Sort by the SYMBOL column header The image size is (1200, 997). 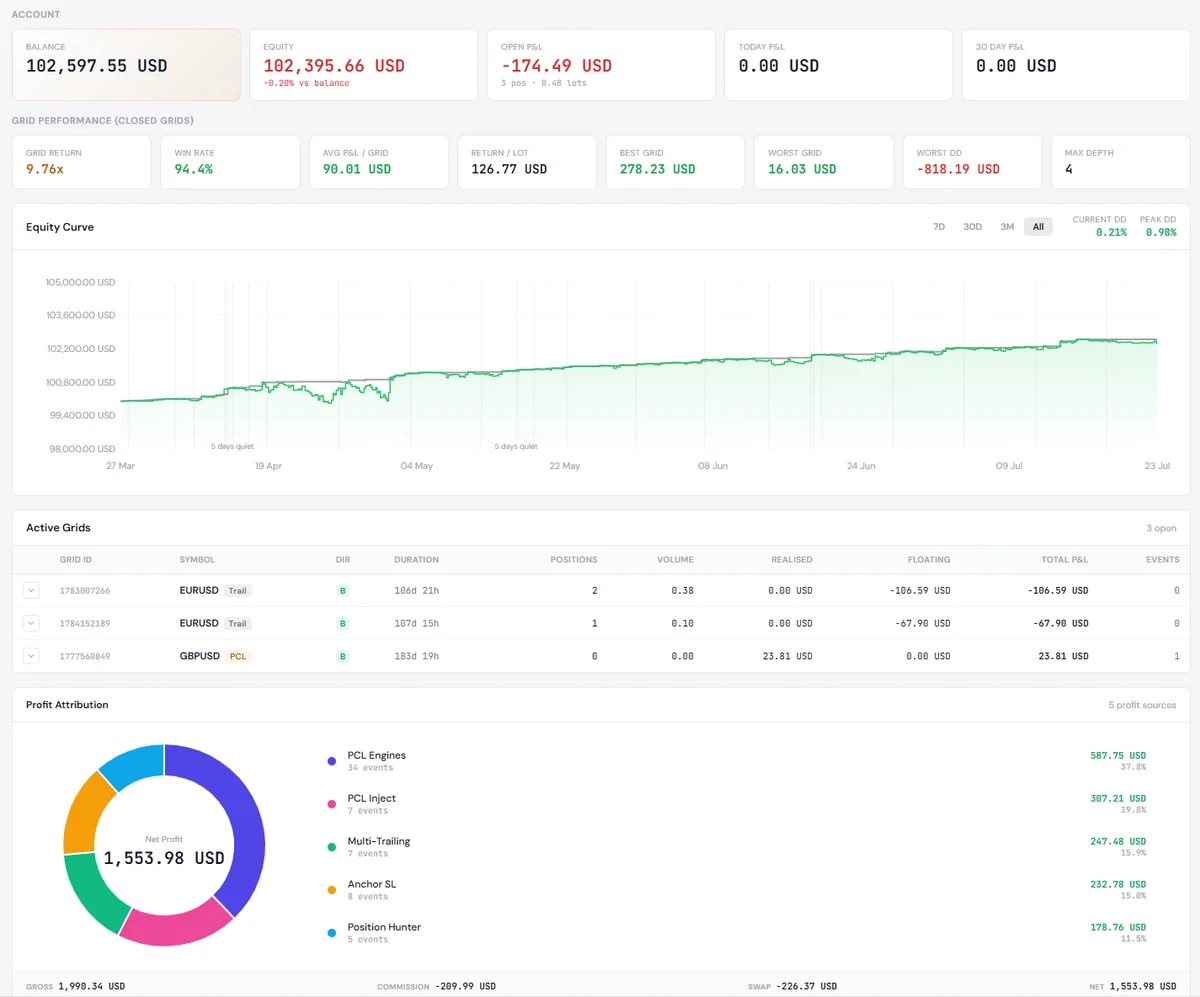point(197,559)
